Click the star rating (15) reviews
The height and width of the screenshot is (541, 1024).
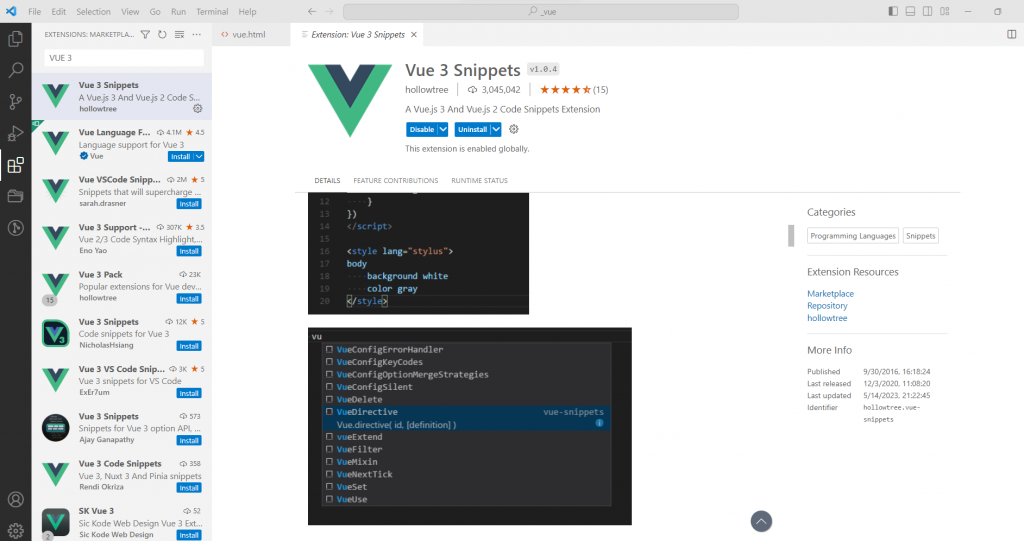pos(573,90)
